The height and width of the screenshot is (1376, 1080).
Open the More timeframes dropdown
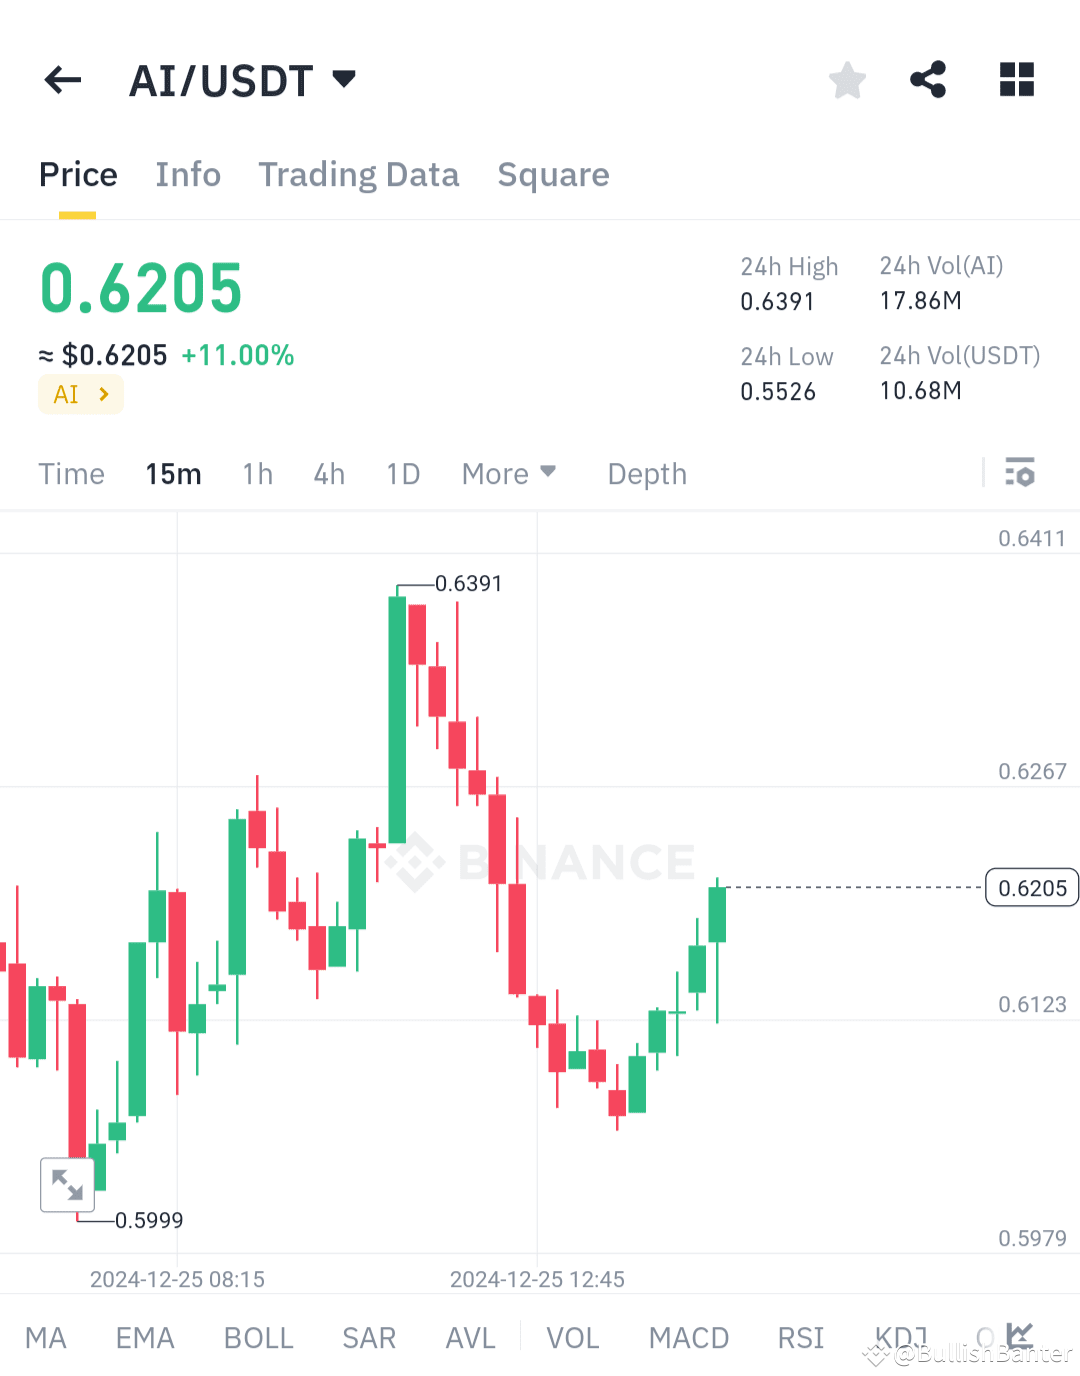point(509,473)
